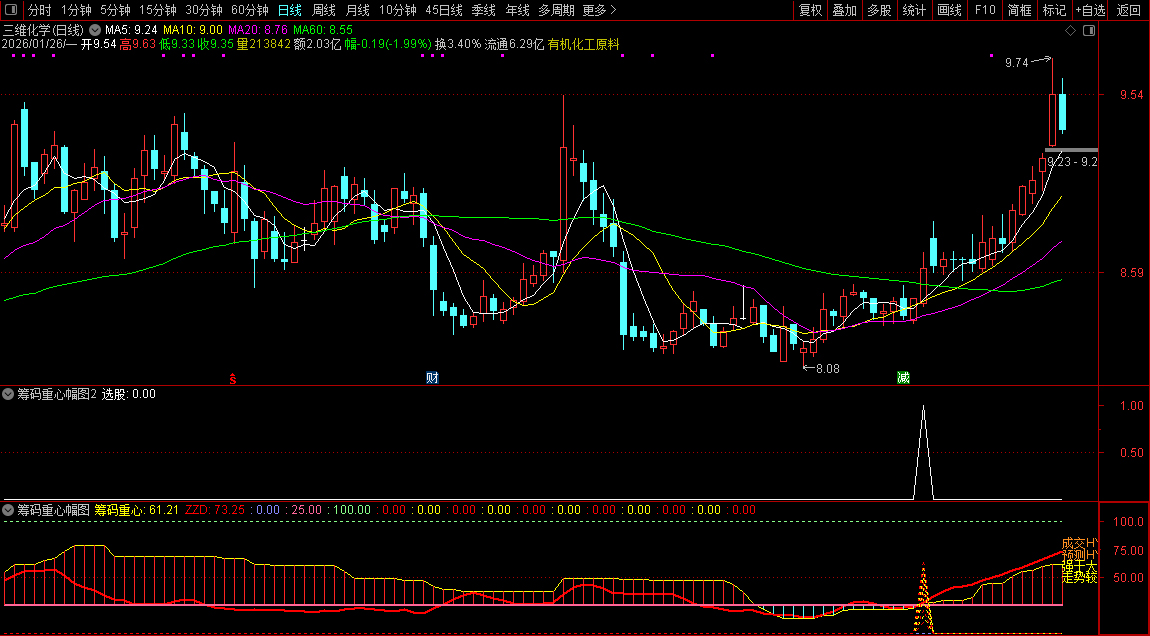Open the F10 company info

985,10
